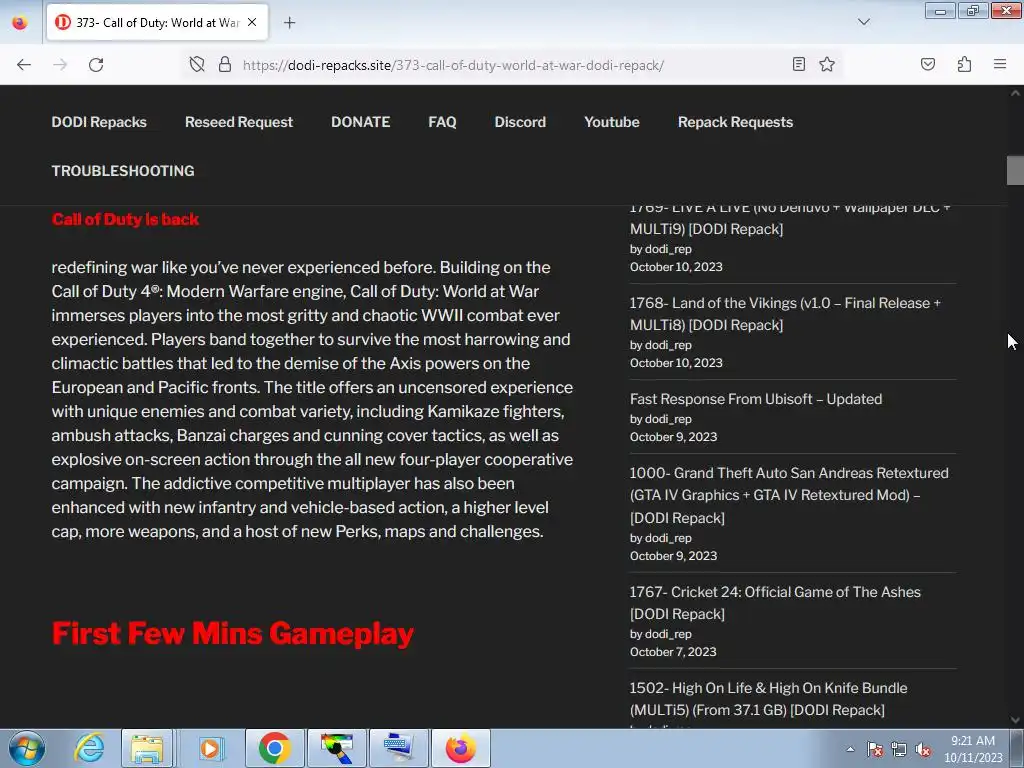Viewport: 1024px width, 768px height.
Task: Toggle reader view icon in address bar
Action: [798, 65]
